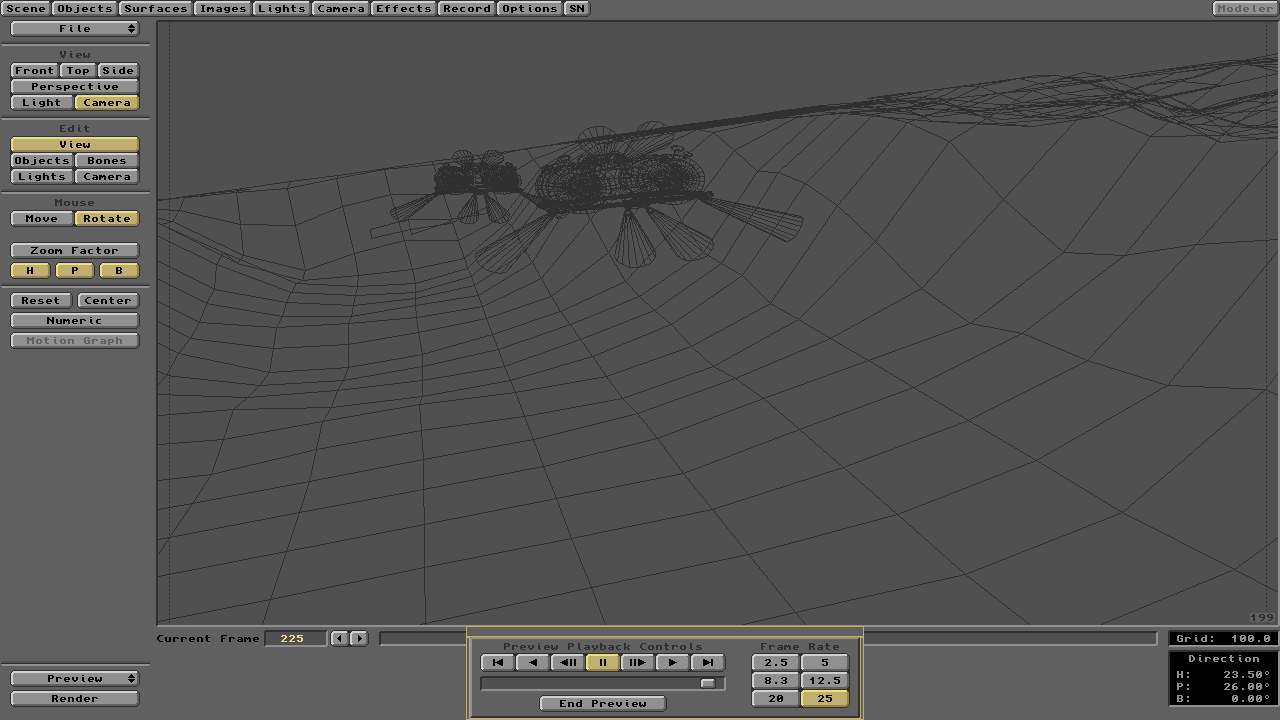
Task: Set frame rate to 8.3
Action: (x=775, y=680)
